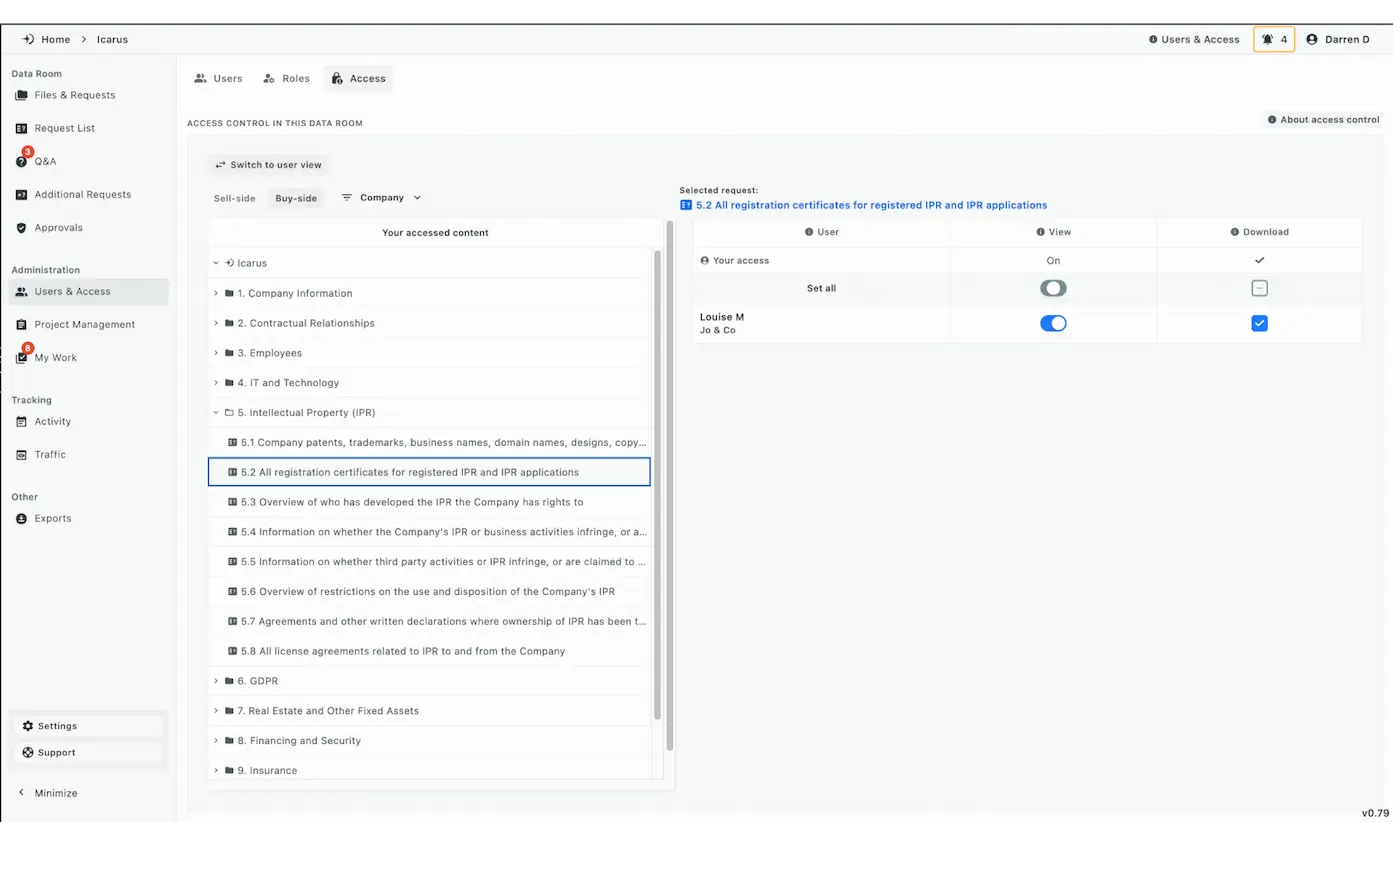
Task: Click Users & Access sidebar icon
Action: [21, 292]
